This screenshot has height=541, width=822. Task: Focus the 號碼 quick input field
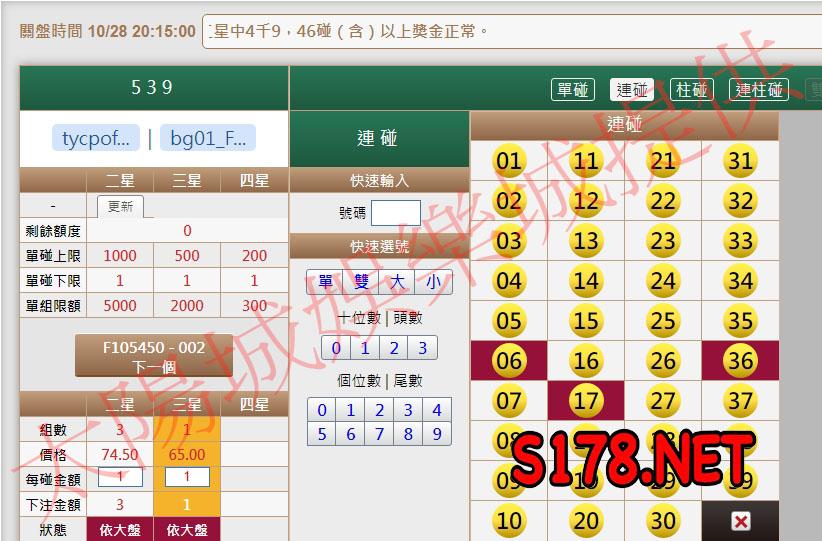click(x=396, y=213)
